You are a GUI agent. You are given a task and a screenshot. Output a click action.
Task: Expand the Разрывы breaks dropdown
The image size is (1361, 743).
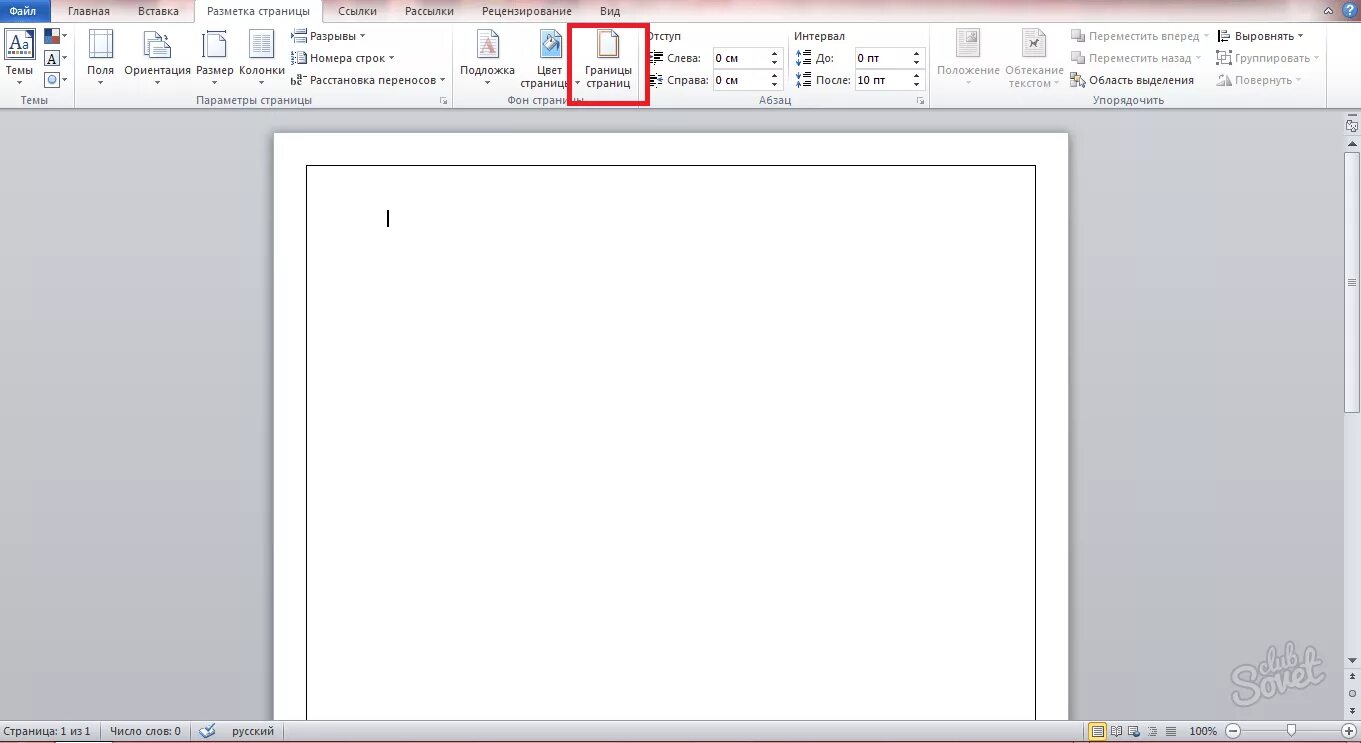(329, 36)
